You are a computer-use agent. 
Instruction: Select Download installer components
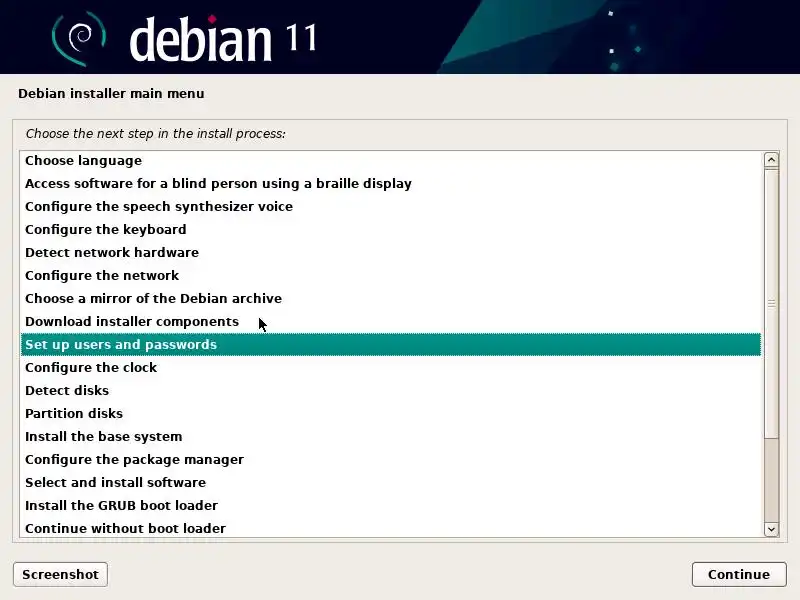[390, 321]
